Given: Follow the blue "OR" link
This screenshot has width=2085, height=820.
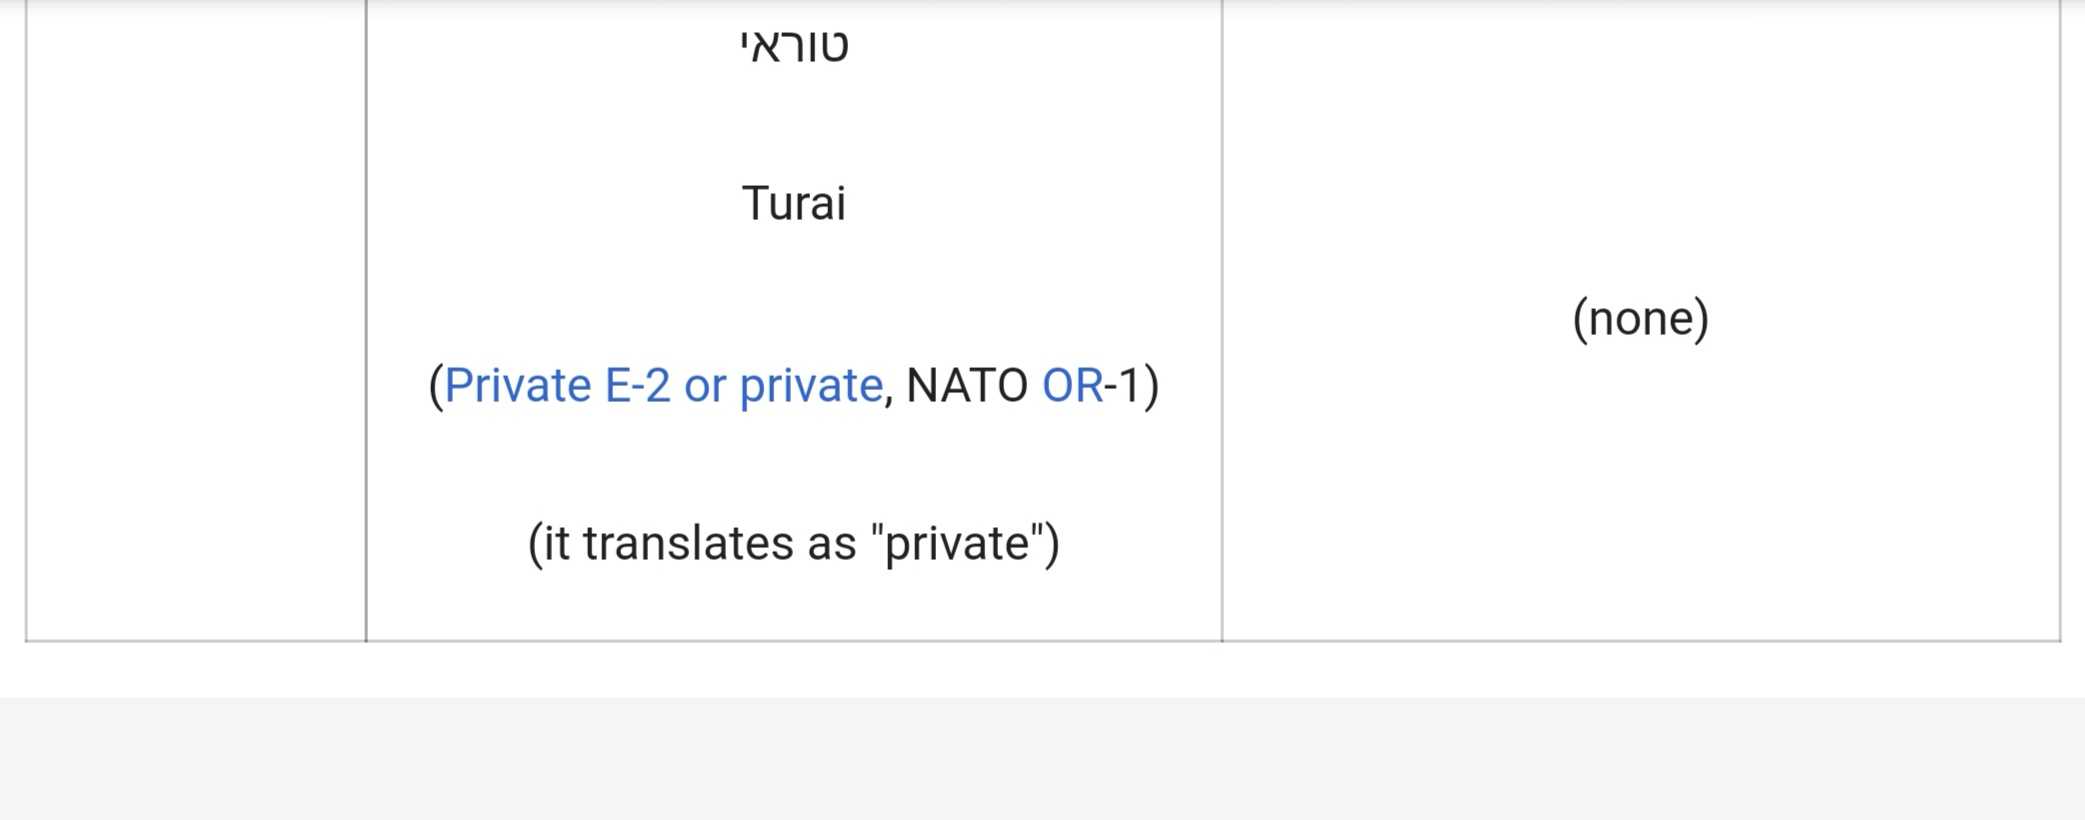Looking at the screenshot, I should (x=1072, y=386).
